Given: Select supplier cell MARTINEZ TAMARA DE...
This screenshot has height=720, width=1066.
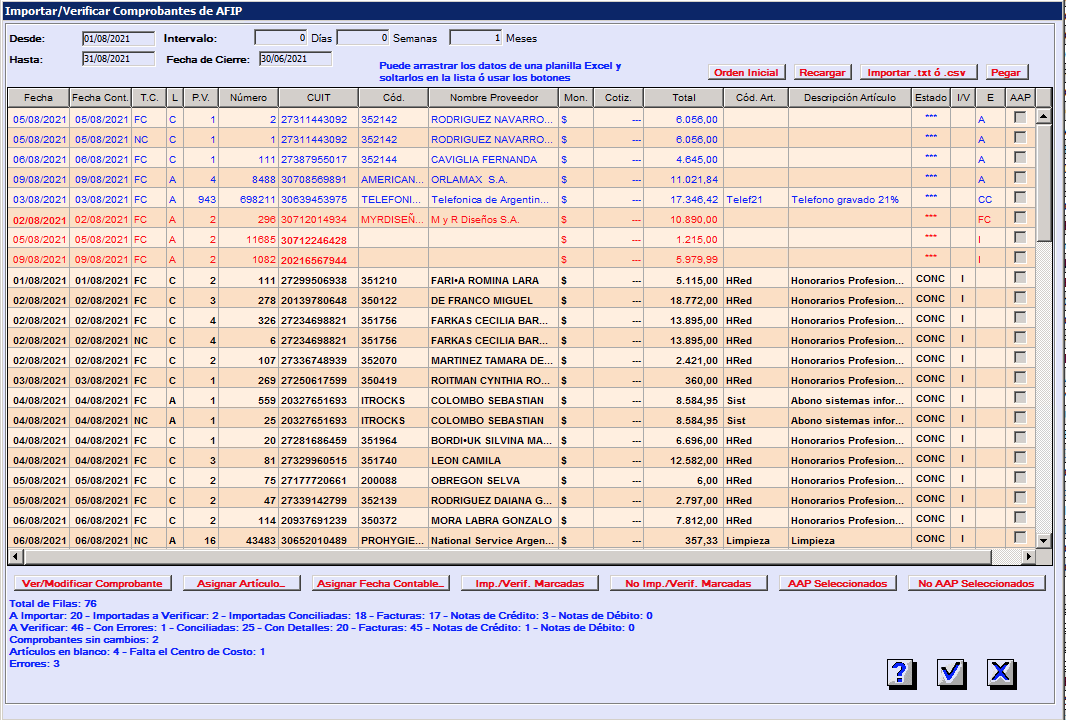Looking at the screenshot, I should tap(494, 360).
